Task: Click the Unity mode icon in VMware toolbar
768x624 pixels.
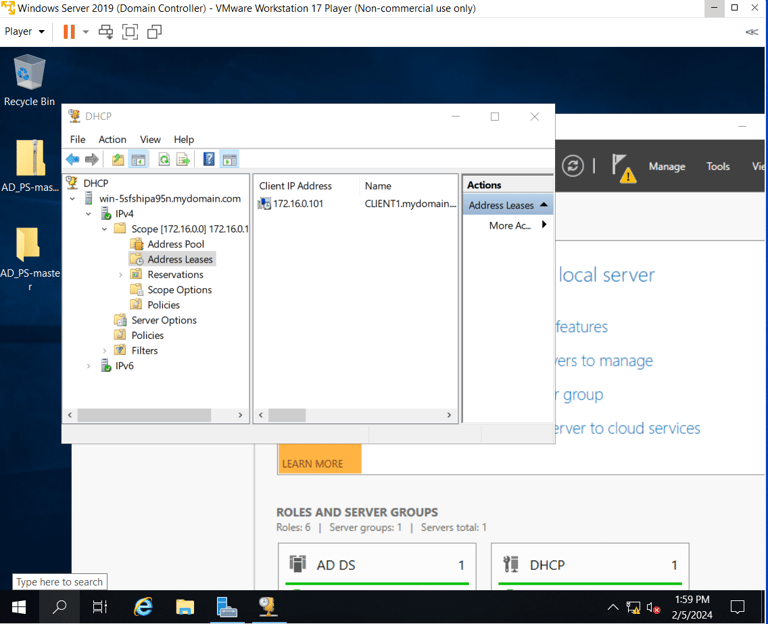Action: (x=154, y=32)
